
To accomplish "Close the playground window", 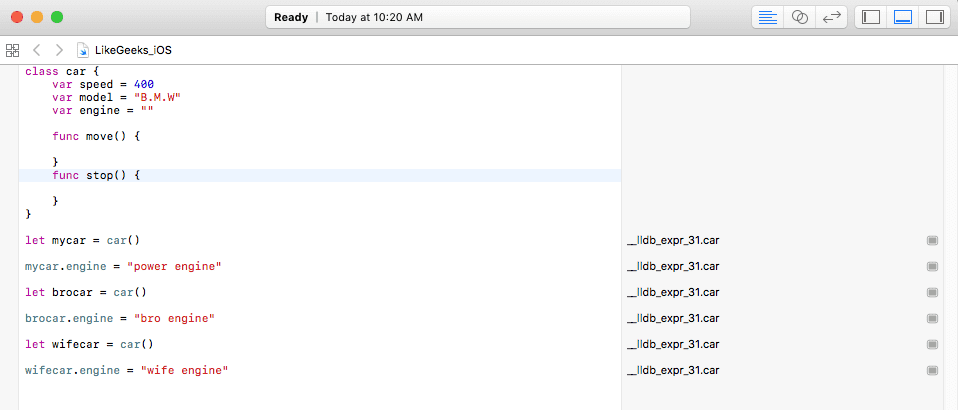I will click(16, 17).
